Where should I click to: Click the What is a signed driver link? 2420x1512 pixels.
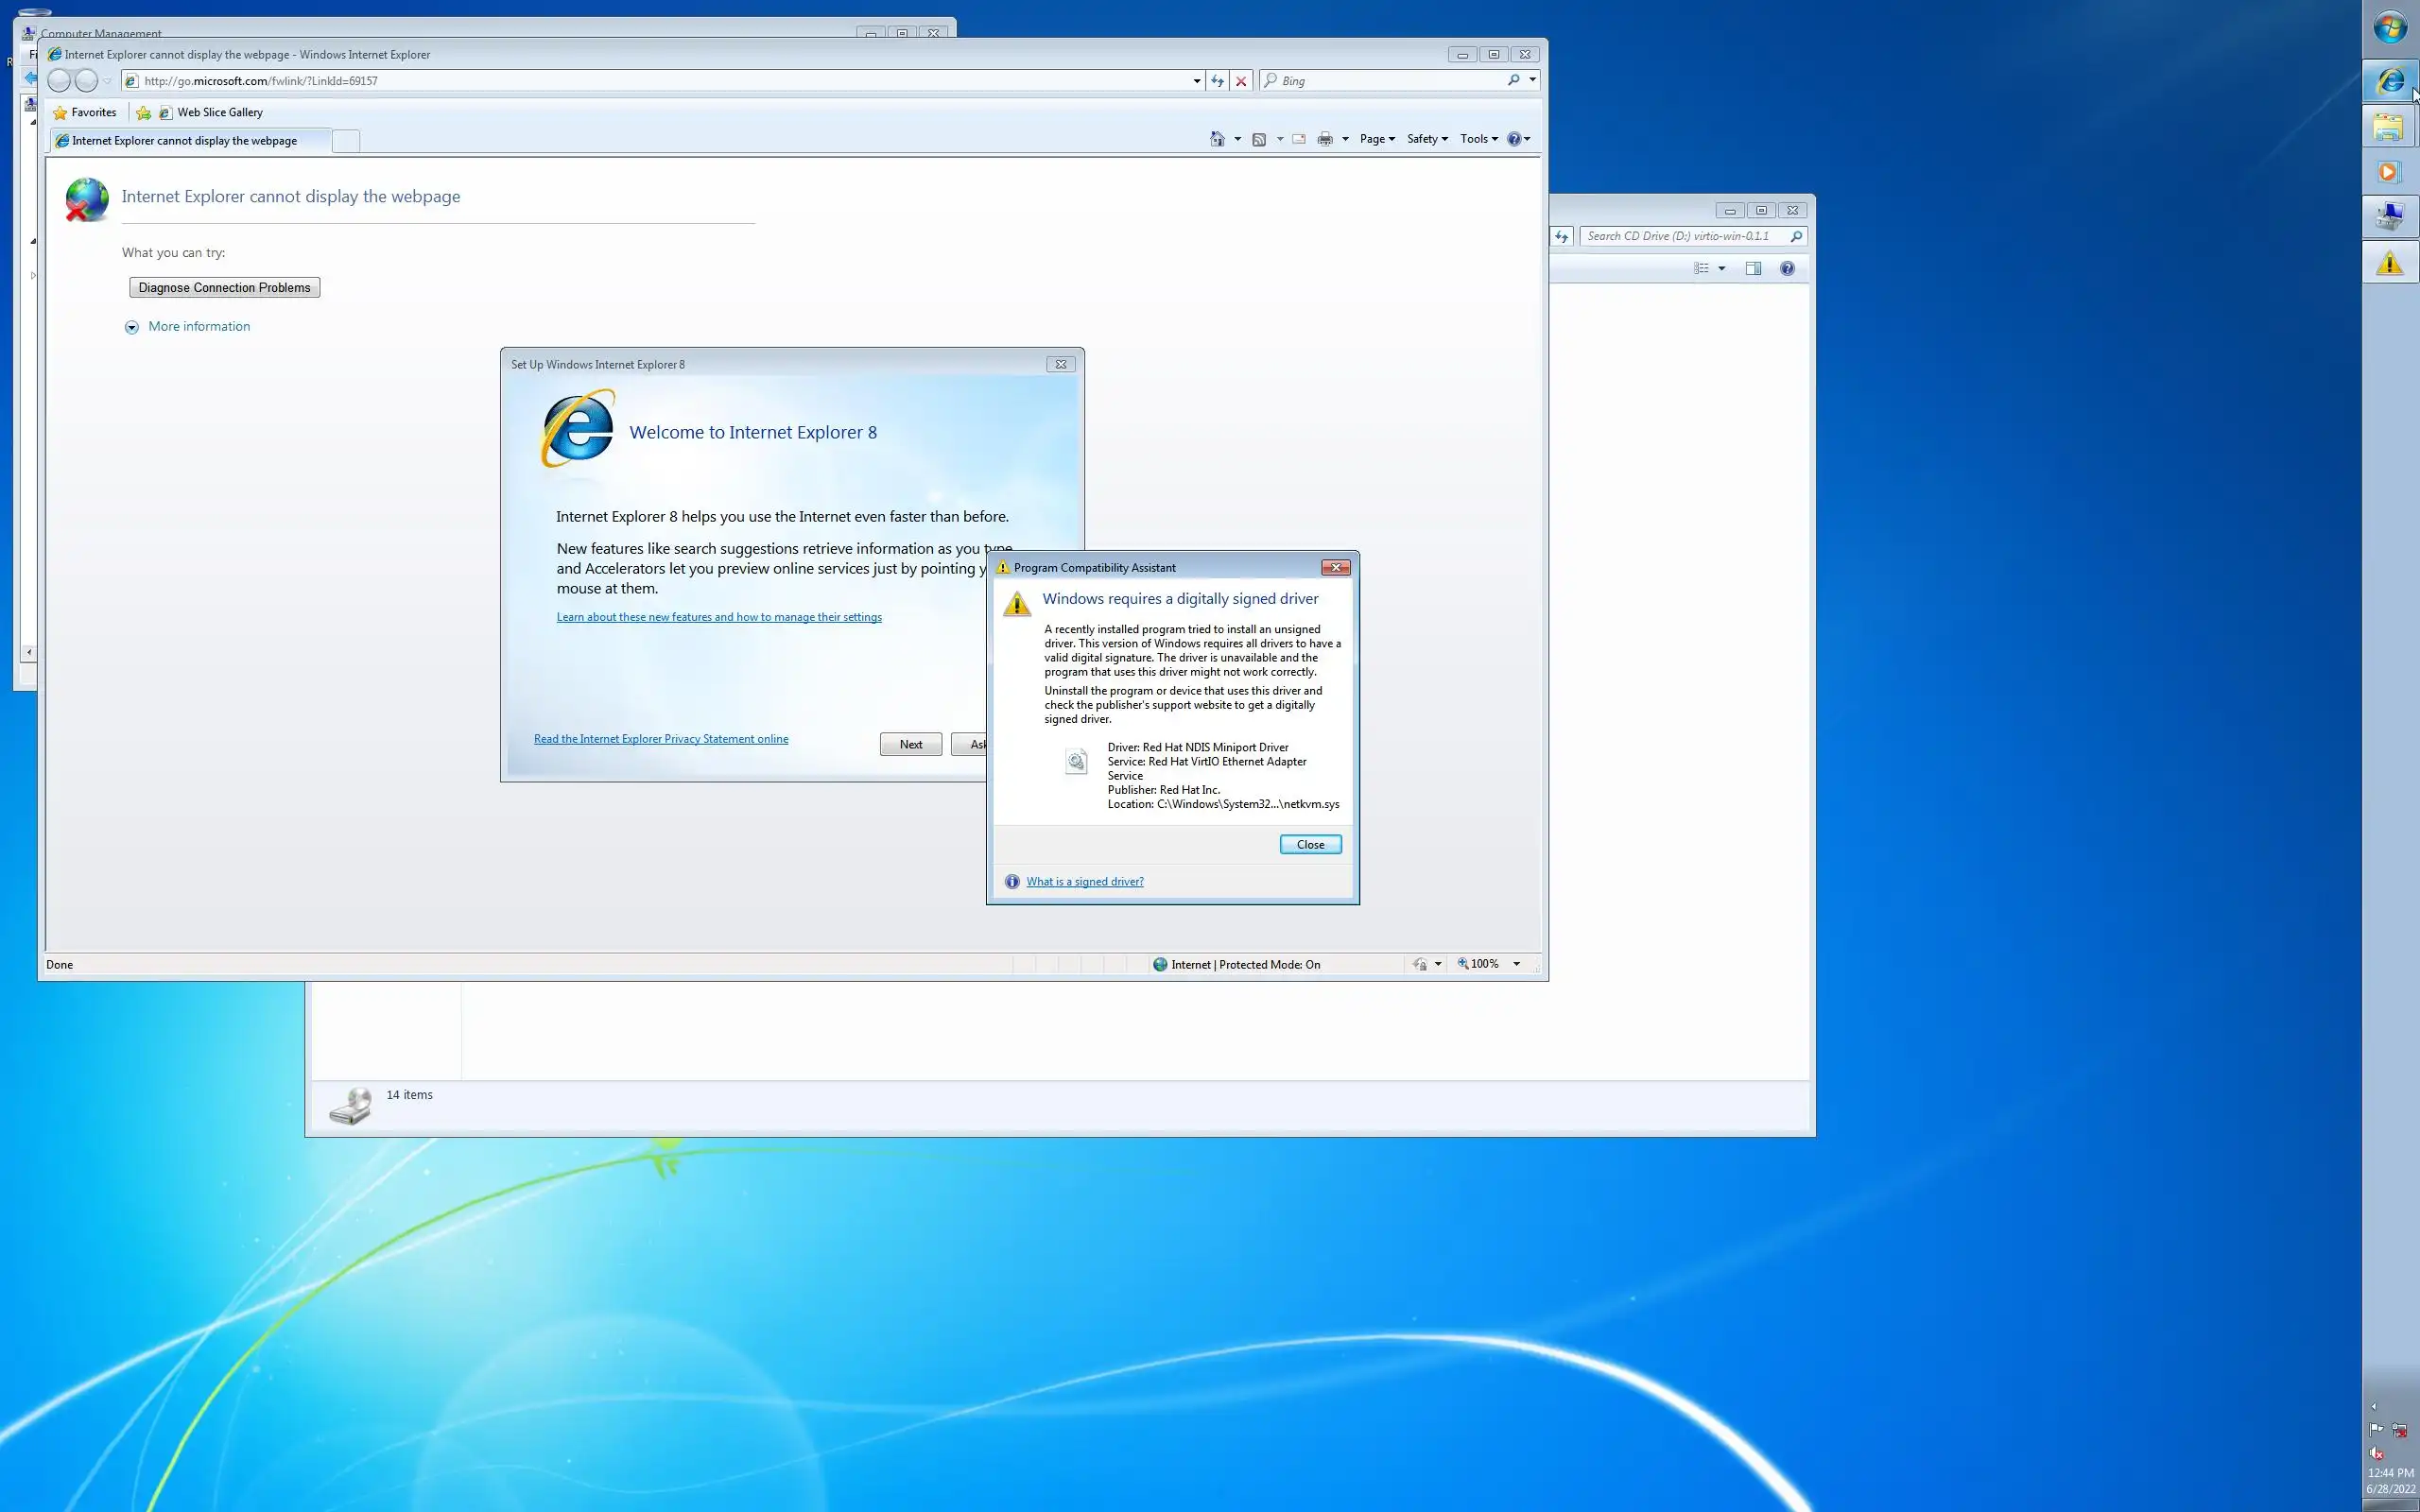point(1084,881)
